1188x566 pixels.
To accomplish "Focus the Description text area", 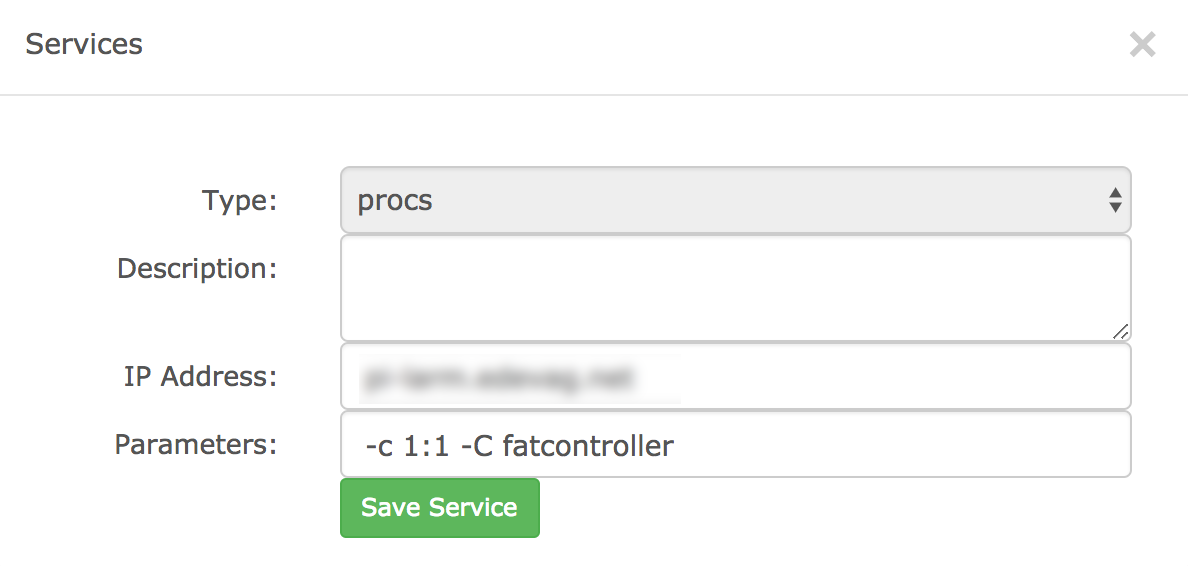I will (736, 288).
